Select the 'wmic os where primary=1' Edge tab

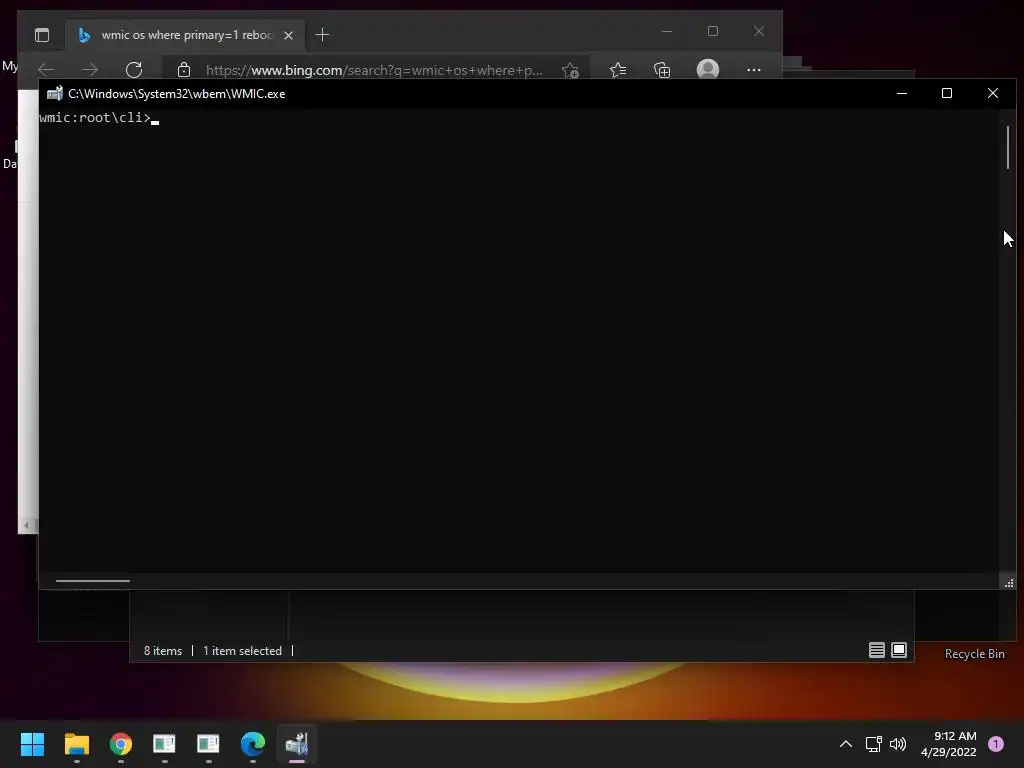coord(185,35)
